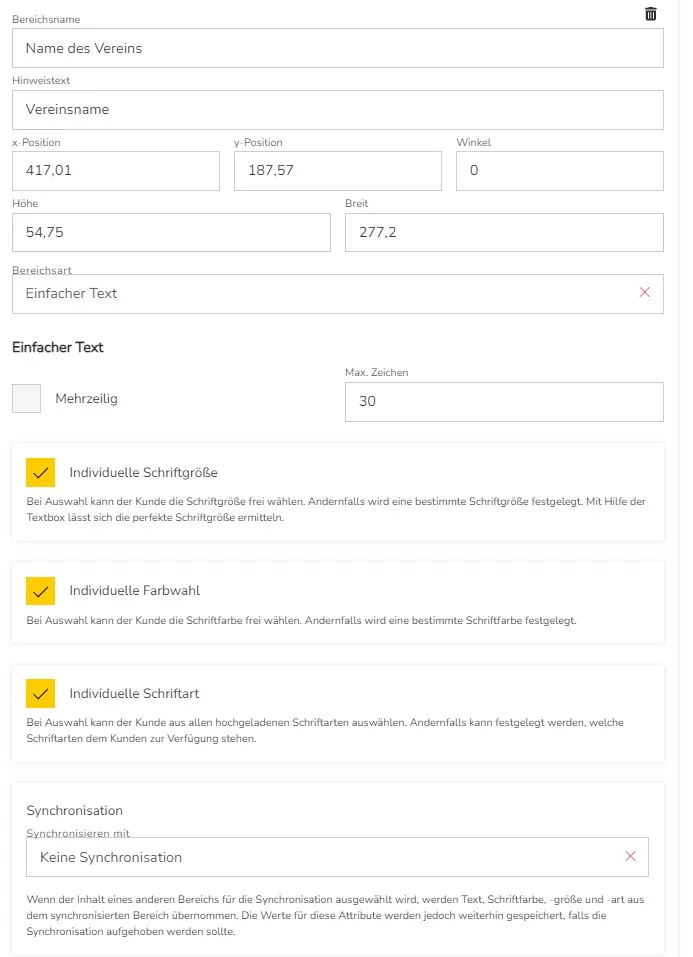Focus the Hinweistext field
Screen dimensions: 693x957
[337, 110]
